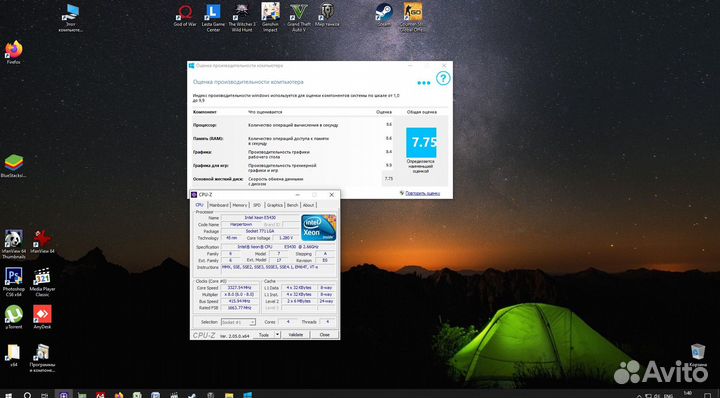Open the Мир танков desktop icon
This screenshot has width=720, height=398.
[327, 16]
